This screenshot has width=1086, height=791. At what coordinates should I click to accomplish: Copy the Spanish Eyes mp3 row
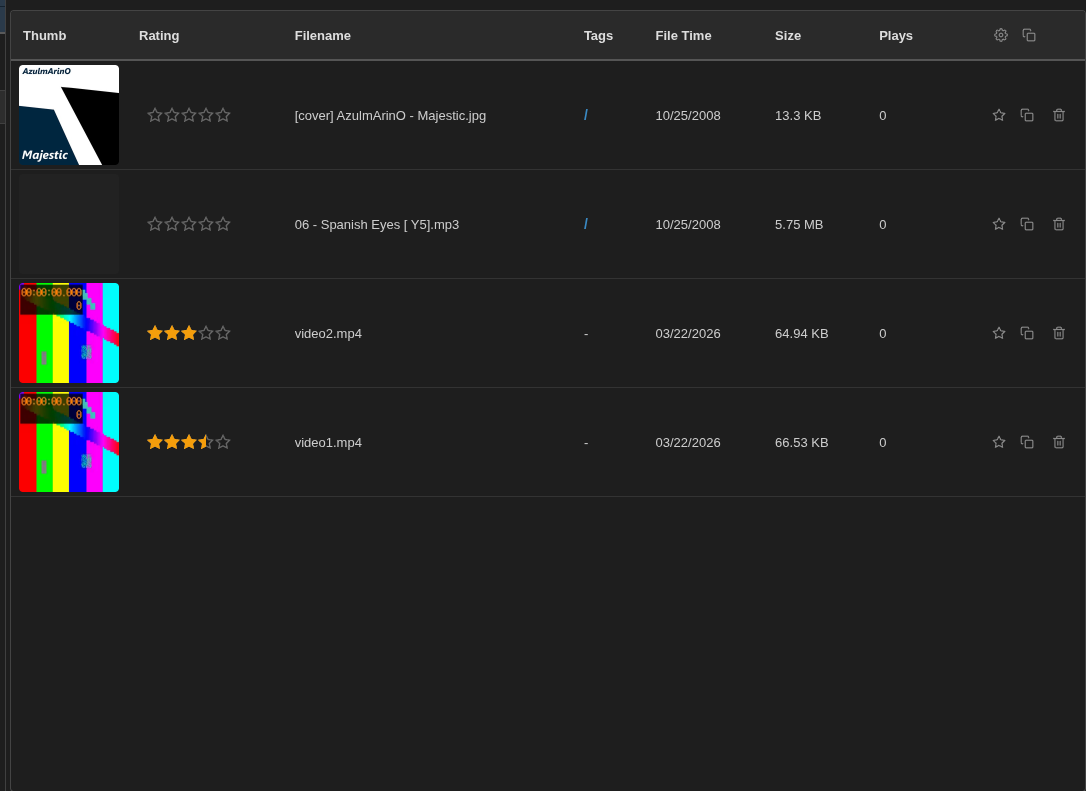1027,224
